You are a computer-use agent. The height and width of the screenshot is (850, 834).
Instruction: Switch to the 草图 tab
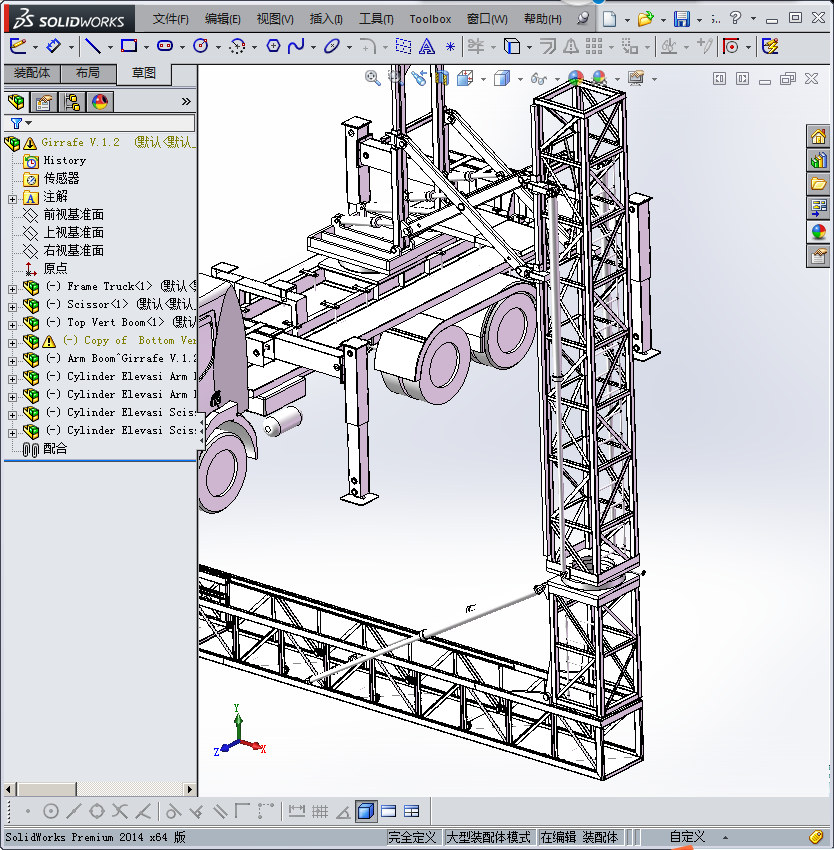144,73
